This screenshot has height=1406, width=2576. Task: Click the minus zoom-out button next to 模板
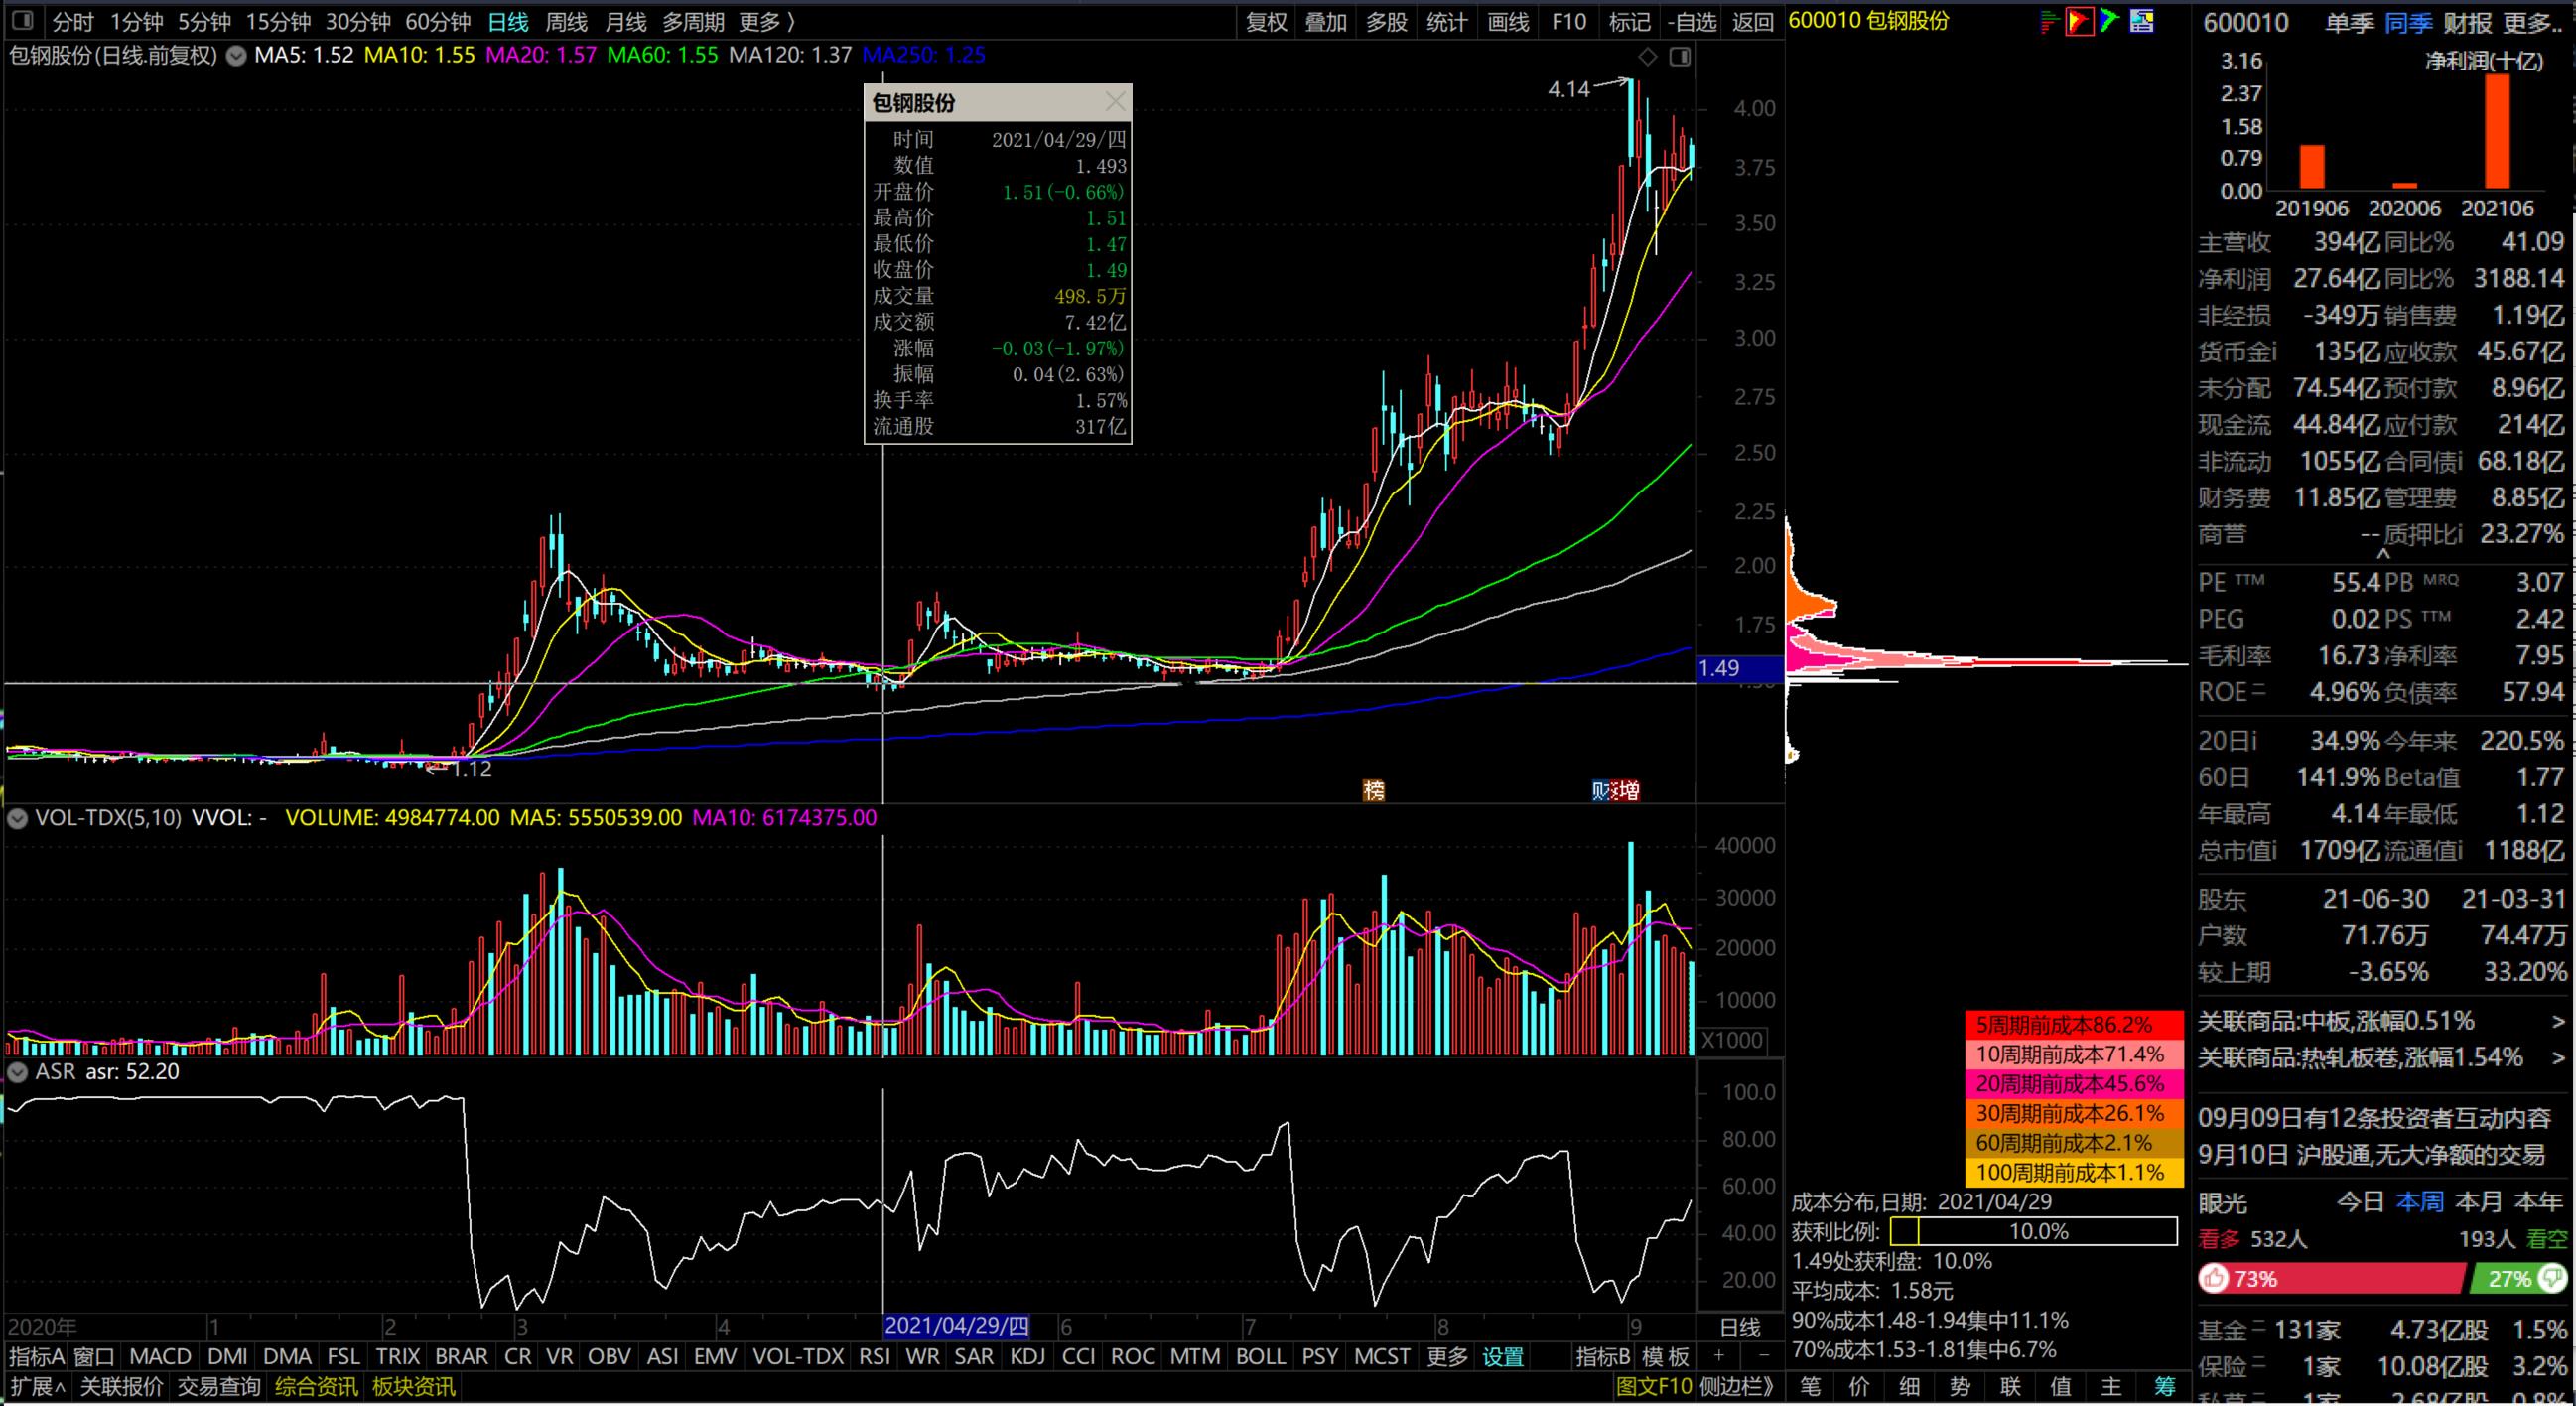pos(1763,1356)
